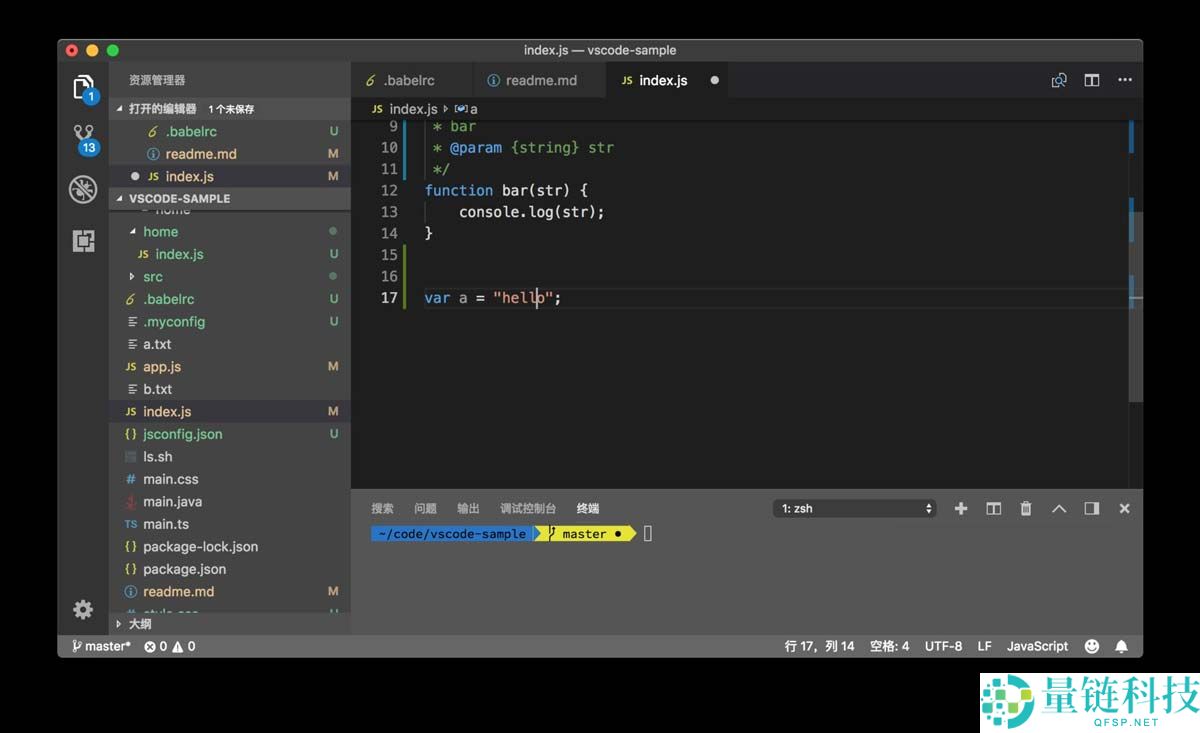Select the 1: zsh terminal dropdown
Image resolution: width=1200 pixels, height=733 pixels.
tap(855, 508)
